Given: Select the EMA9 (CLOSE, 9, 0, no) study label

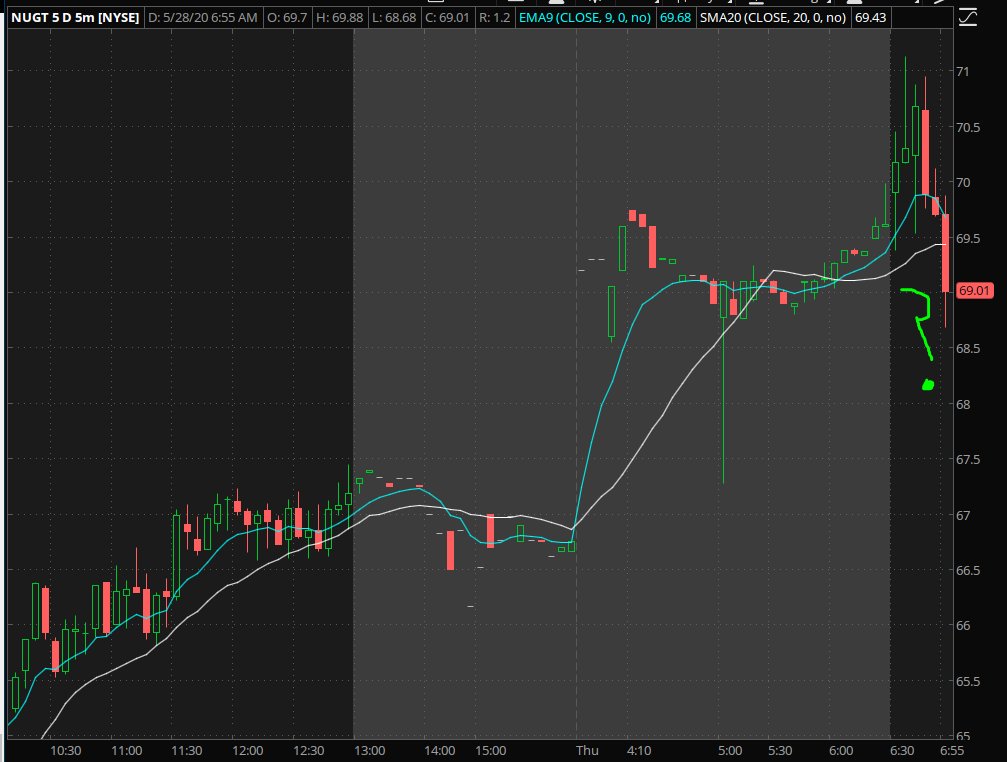Looking at the screenshot, I should coord(584,17).
